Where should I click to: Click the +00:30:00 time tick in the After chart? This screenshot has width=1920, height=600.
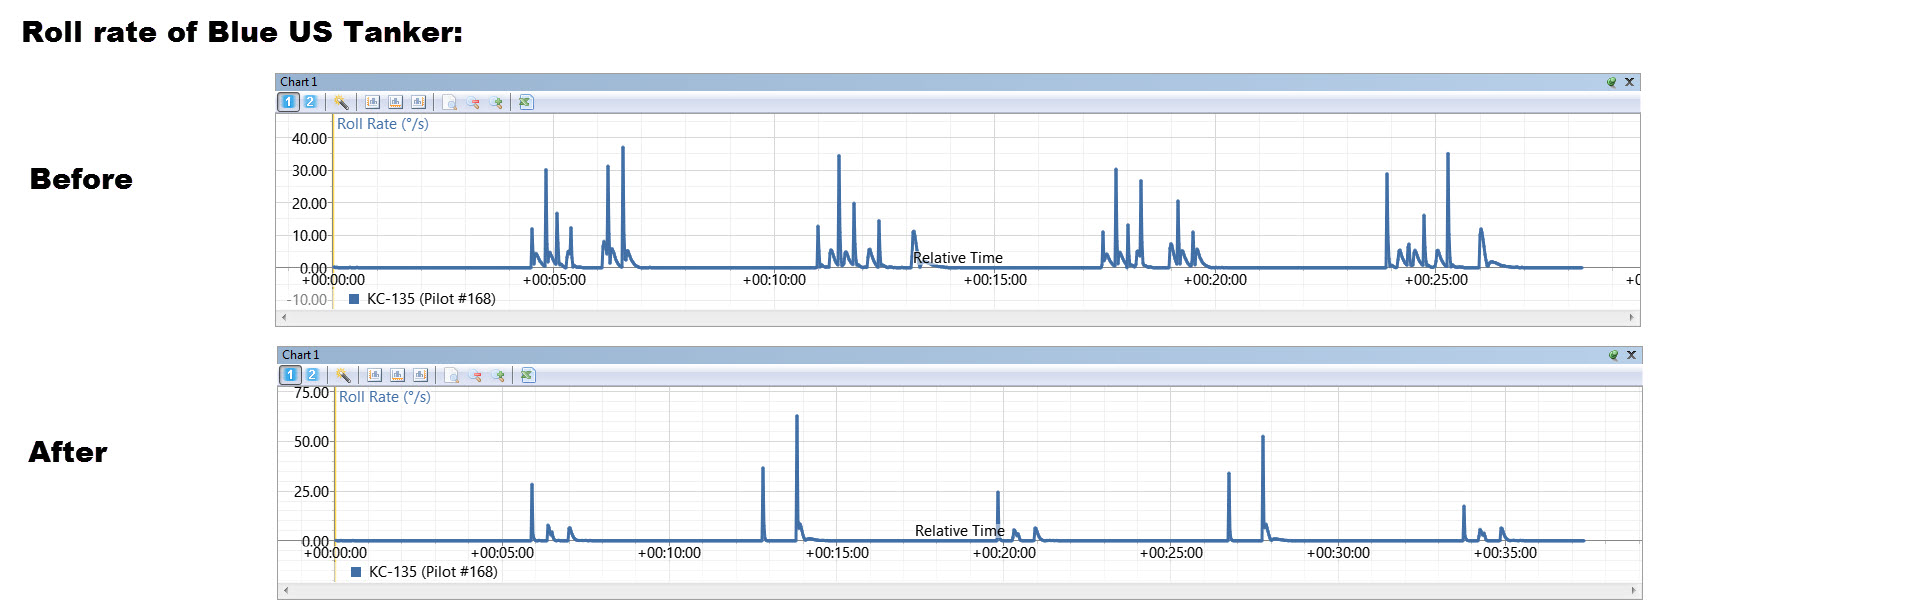point(1338,553)
